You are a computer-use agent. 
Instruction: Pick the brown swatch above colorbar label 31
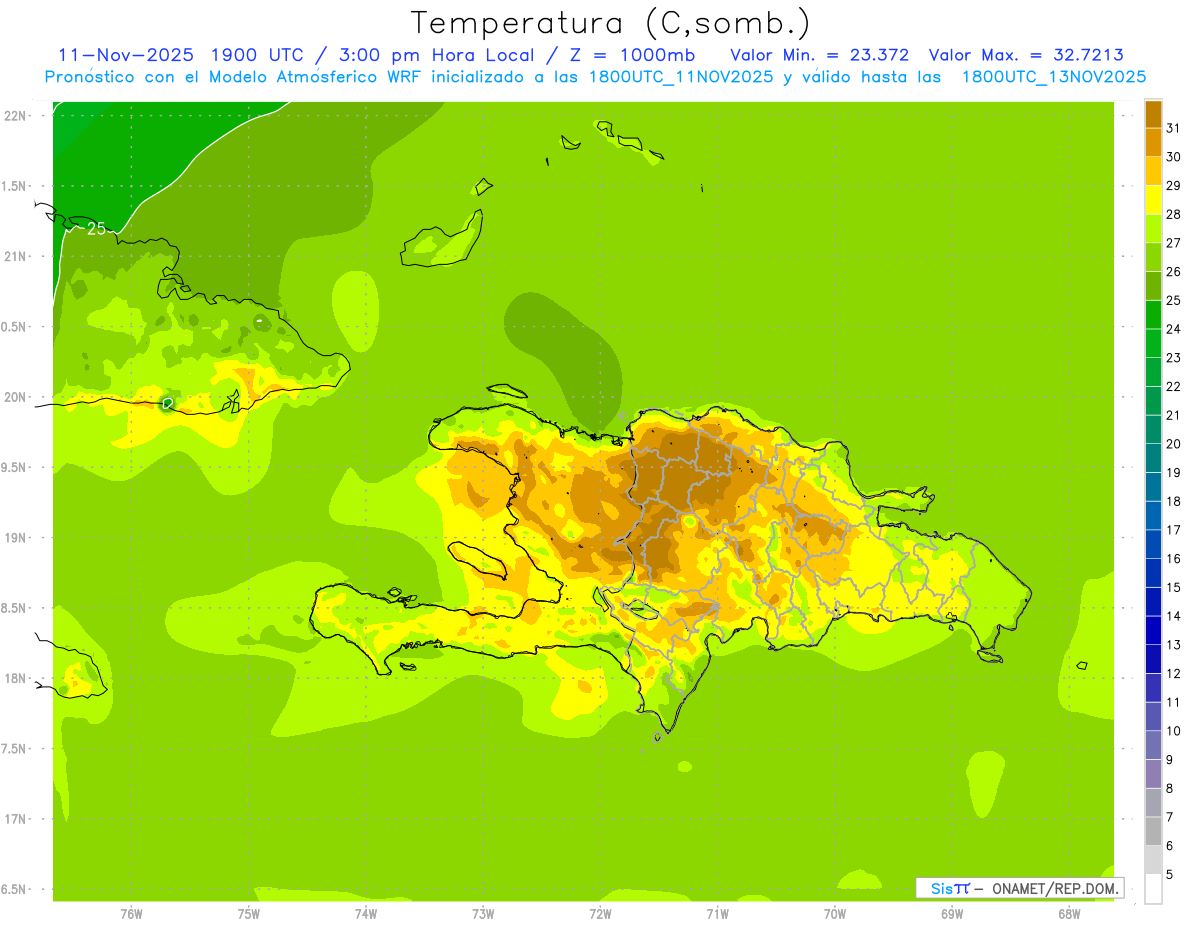coord(1153,114)
